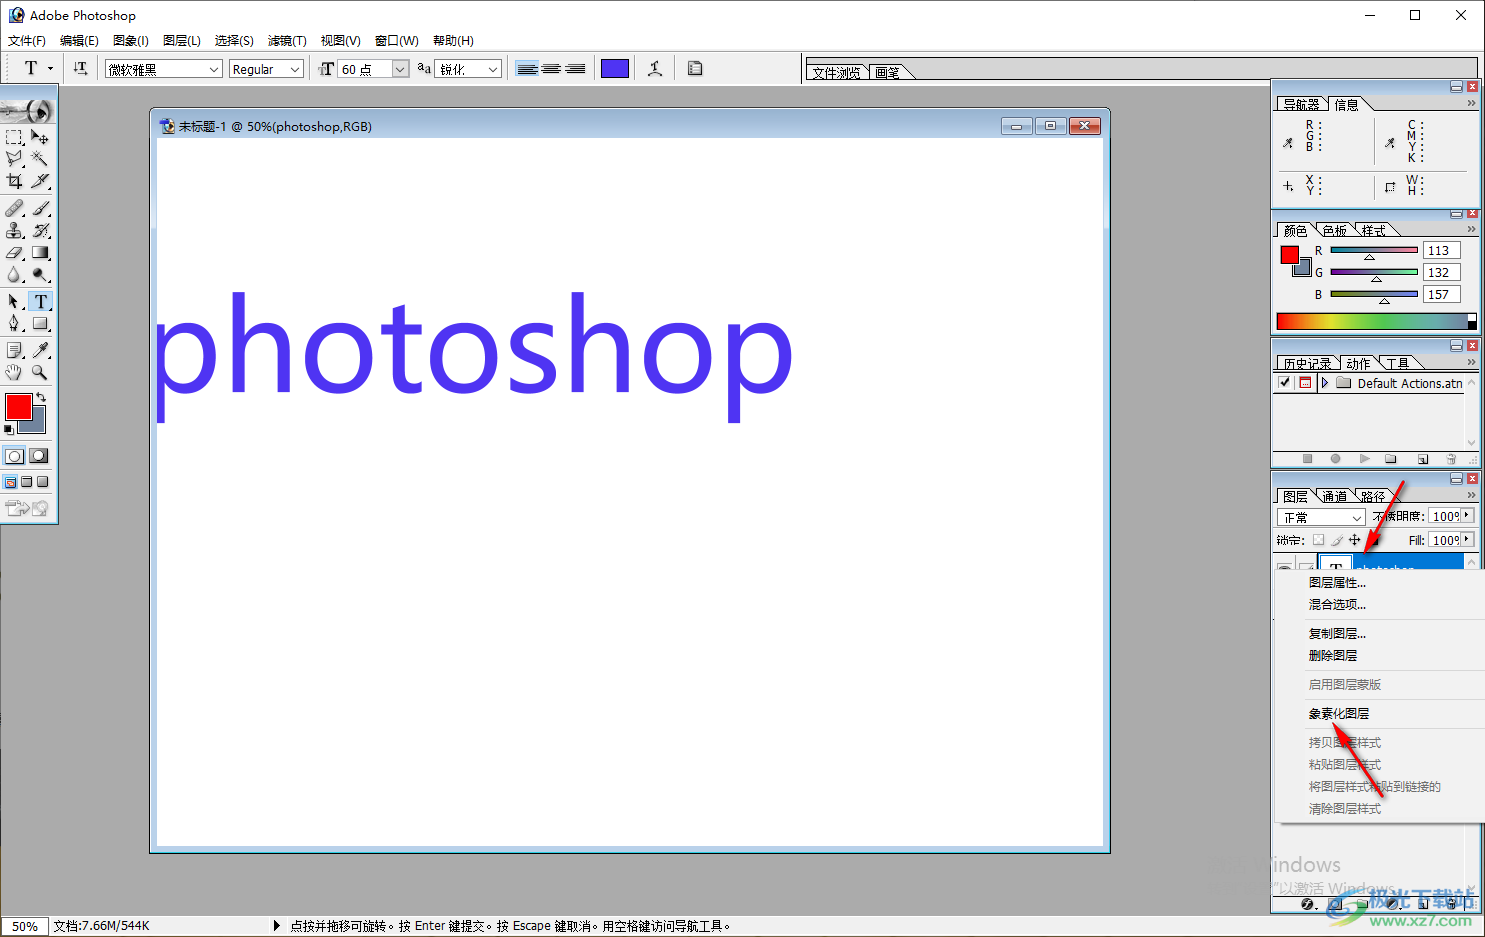Image resolution: width=1485 pixels, height=937 pixels.
Task: Select the Dodge tool
Action: click(x=40, y=274)
